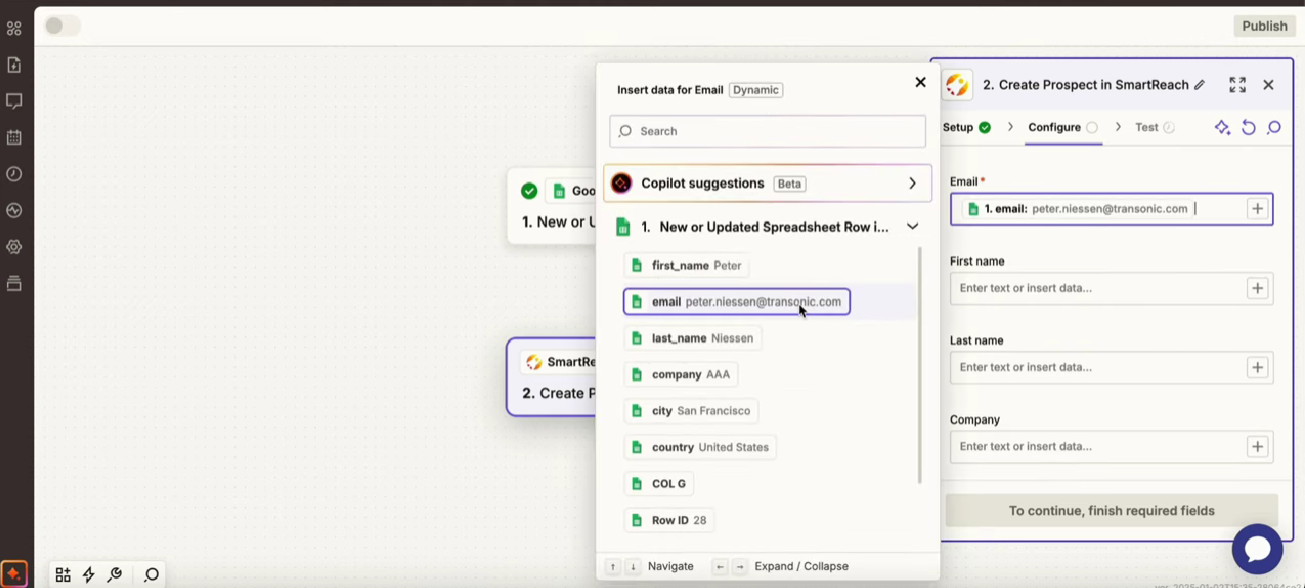Click the file import icon in left sidebar

click(14, 65)
